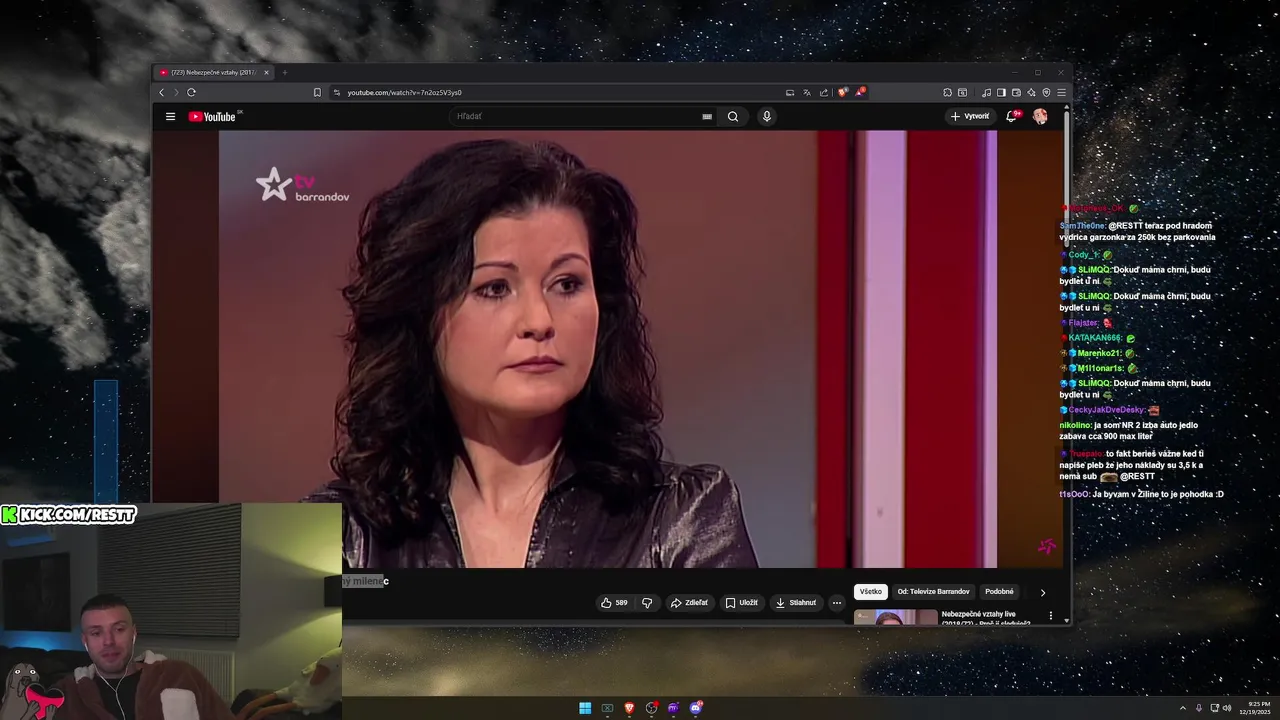Open the volume tray icon
Screen dimensions: 1280x720
(1228, 708)
